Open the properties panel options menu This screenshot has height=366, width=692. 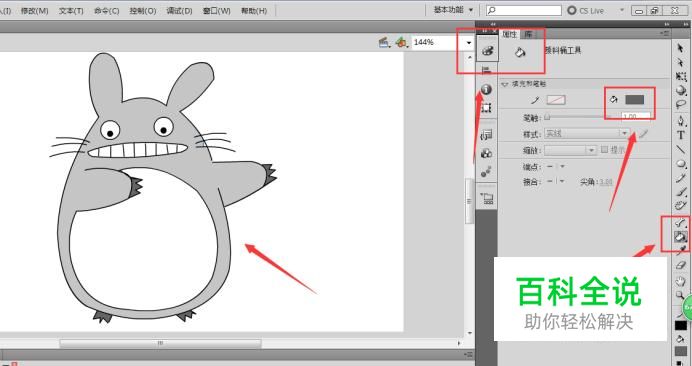664,33
